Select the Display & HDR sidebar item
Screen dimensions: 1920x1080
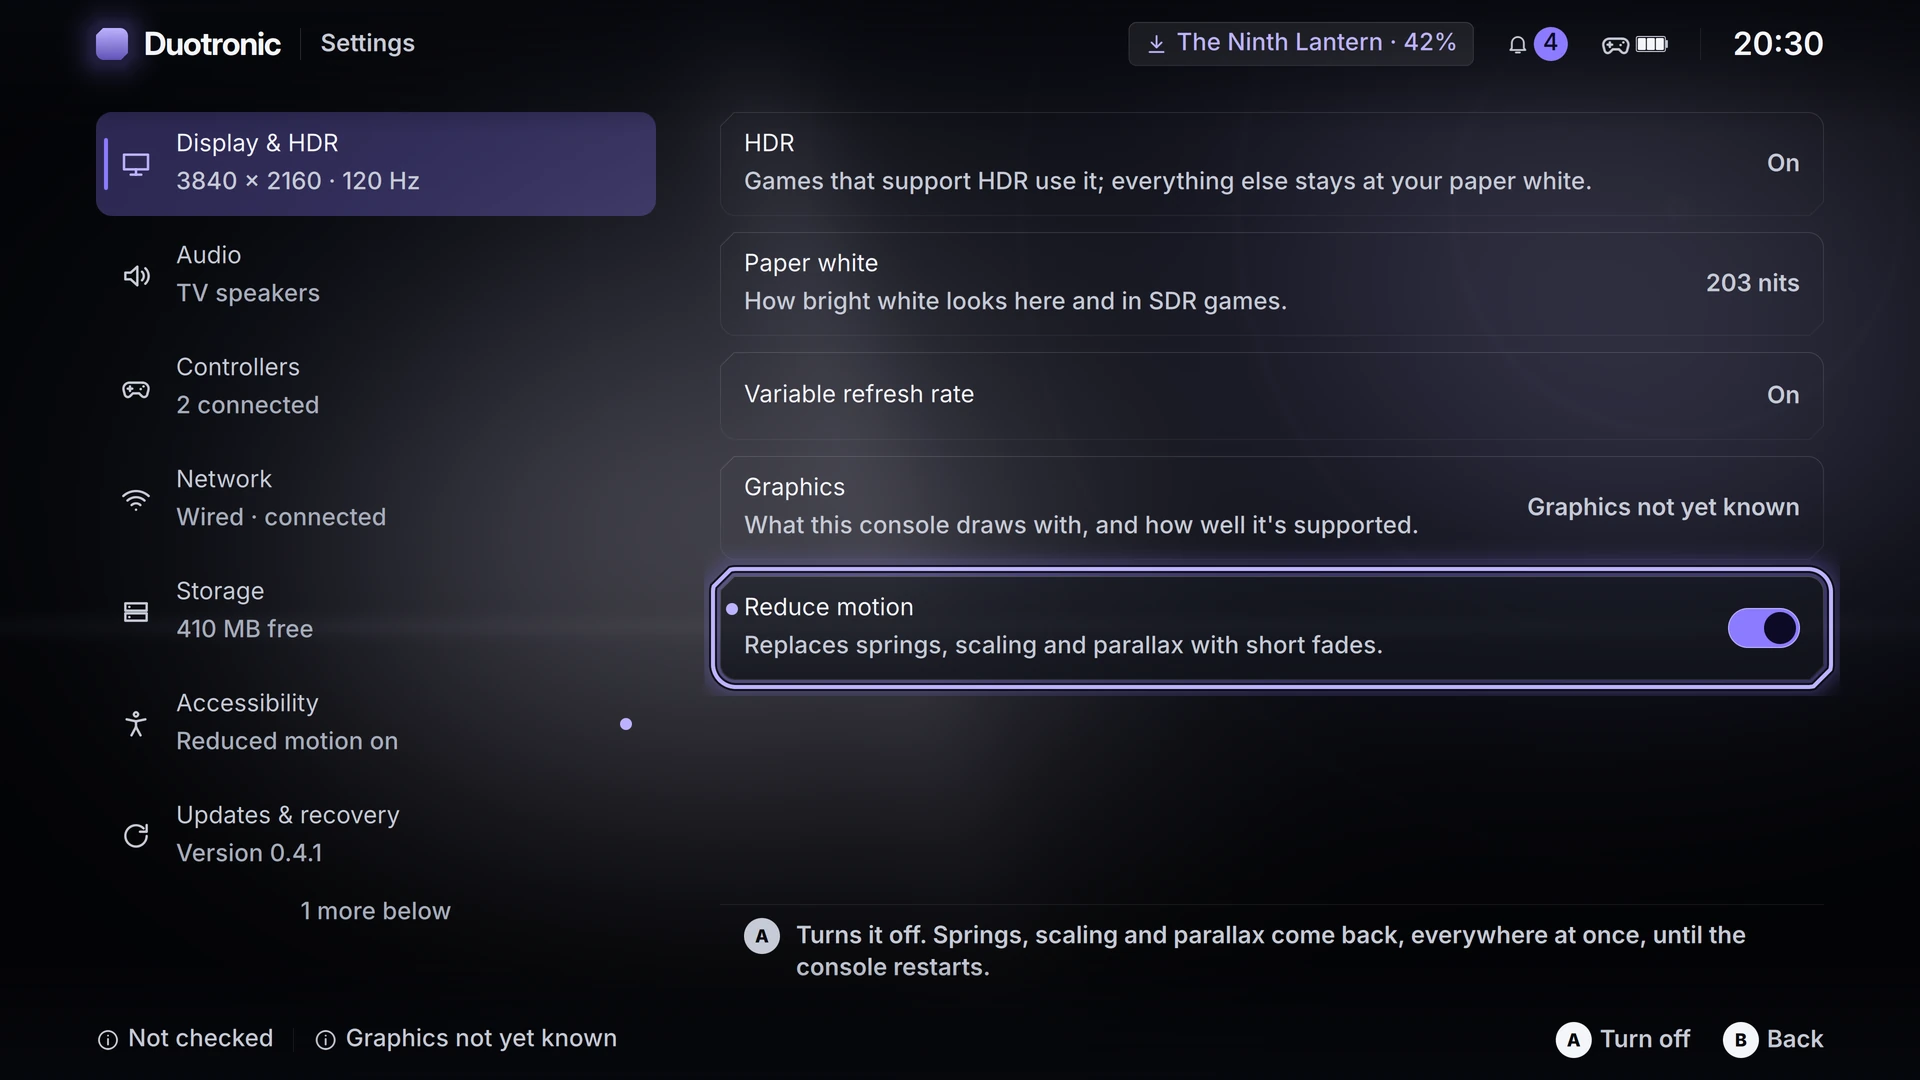pyautogui.click(x=376, y=164)
